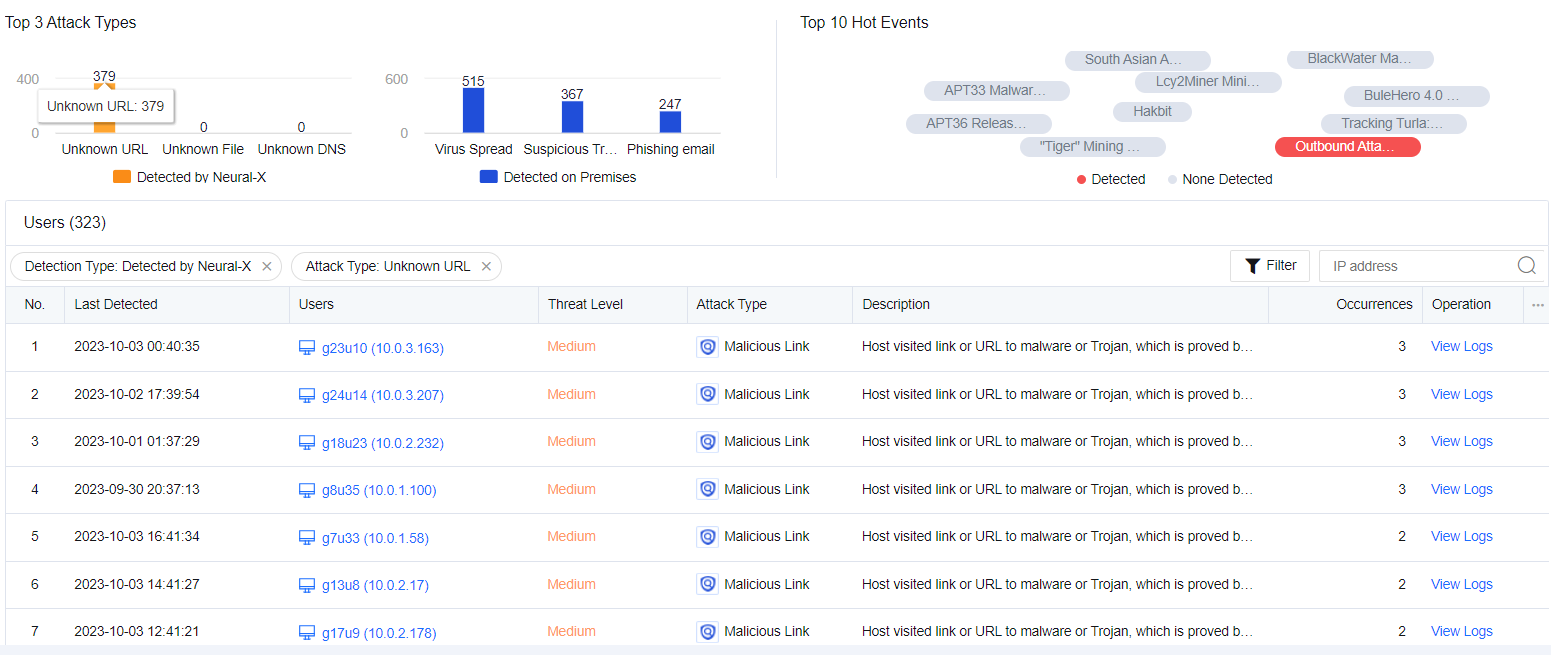Remove the Detected by Neural-X filter chip
Viewport: 1551px width, 655px height.
266,266
